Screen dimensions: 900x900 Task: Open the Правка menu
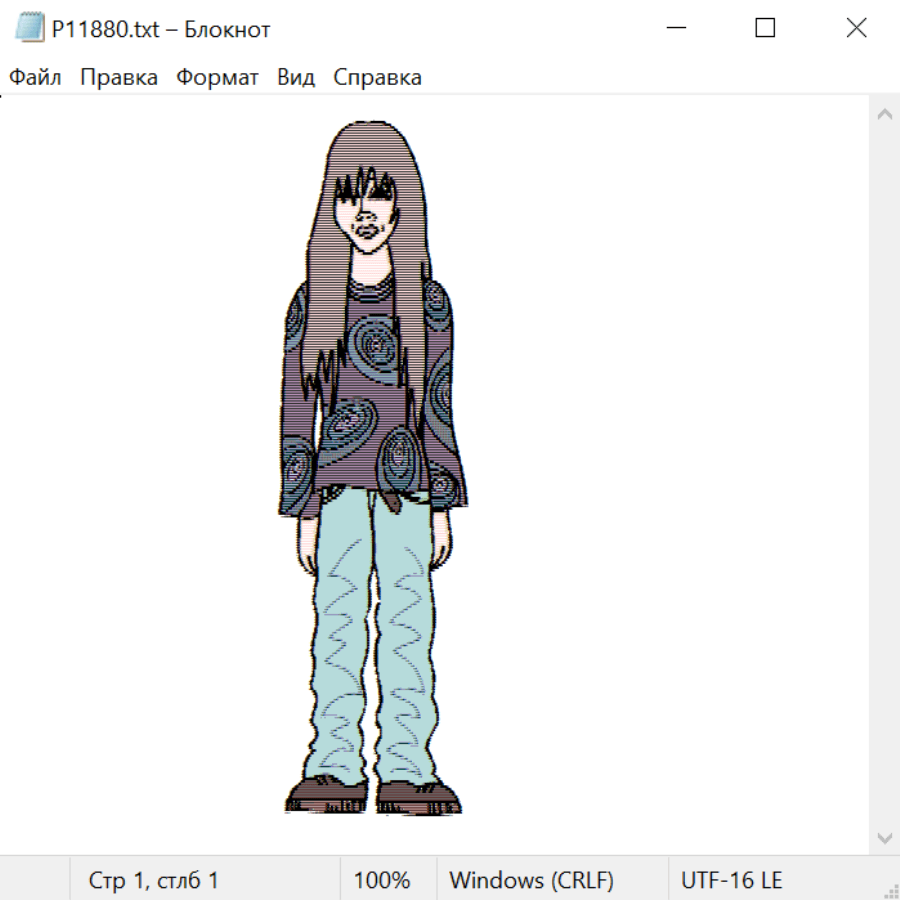click(119, 78)
